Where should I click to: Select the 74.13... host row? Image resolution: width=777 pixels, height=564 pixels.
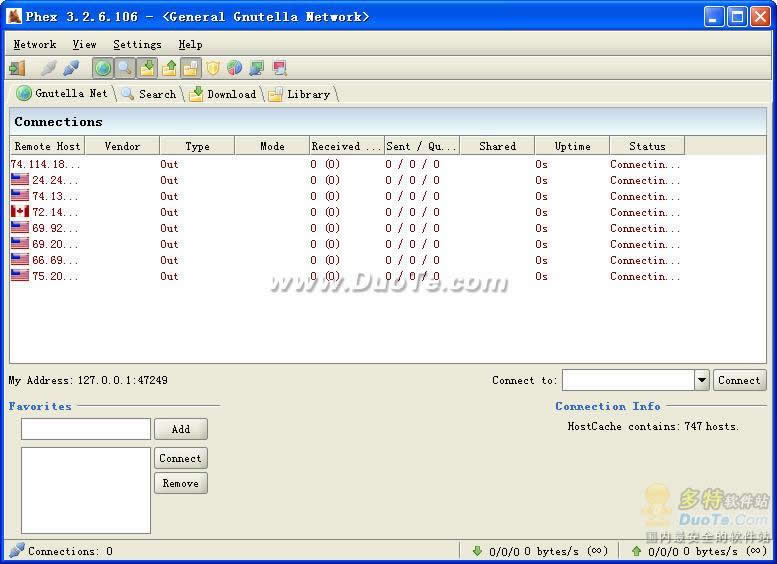click(347, 196)
